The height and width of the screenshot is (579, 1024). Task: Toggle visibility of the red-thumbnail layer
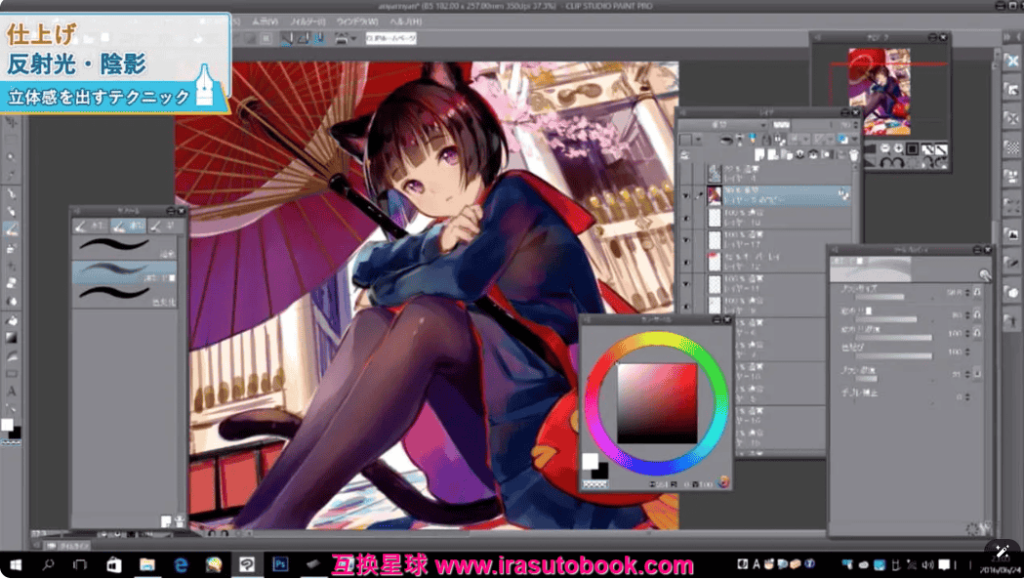(x=685, y=261)
